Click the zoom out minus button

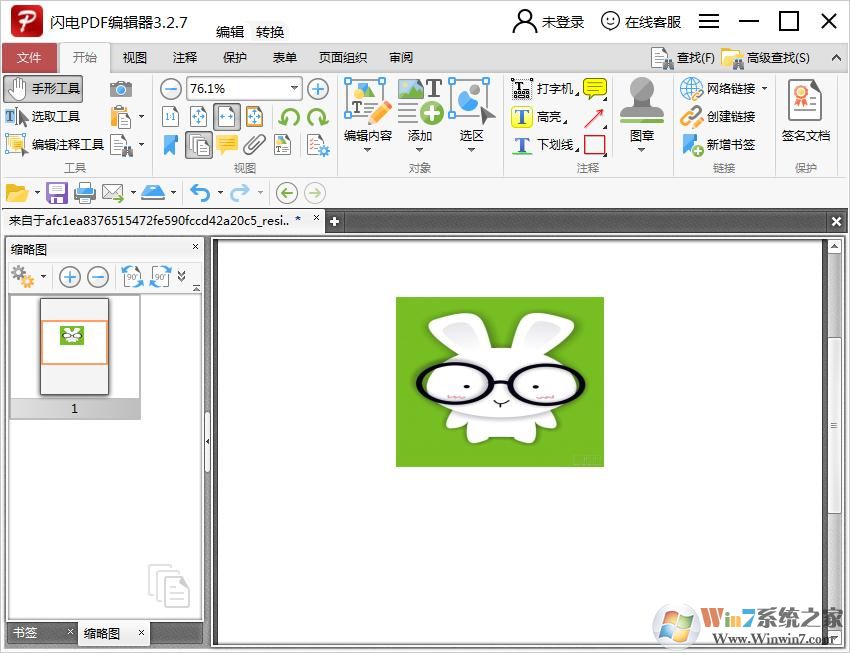pyautogui.click(x=171, y=89)
